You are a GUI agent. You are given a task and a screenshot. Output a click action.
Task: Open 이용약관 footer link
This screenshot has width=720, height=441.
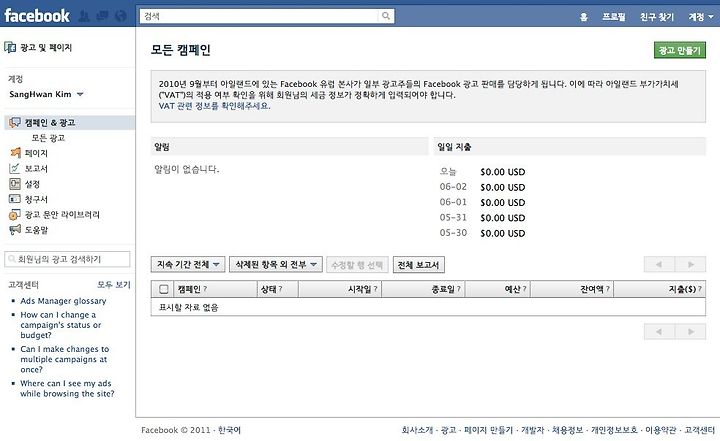pos(661,430)
